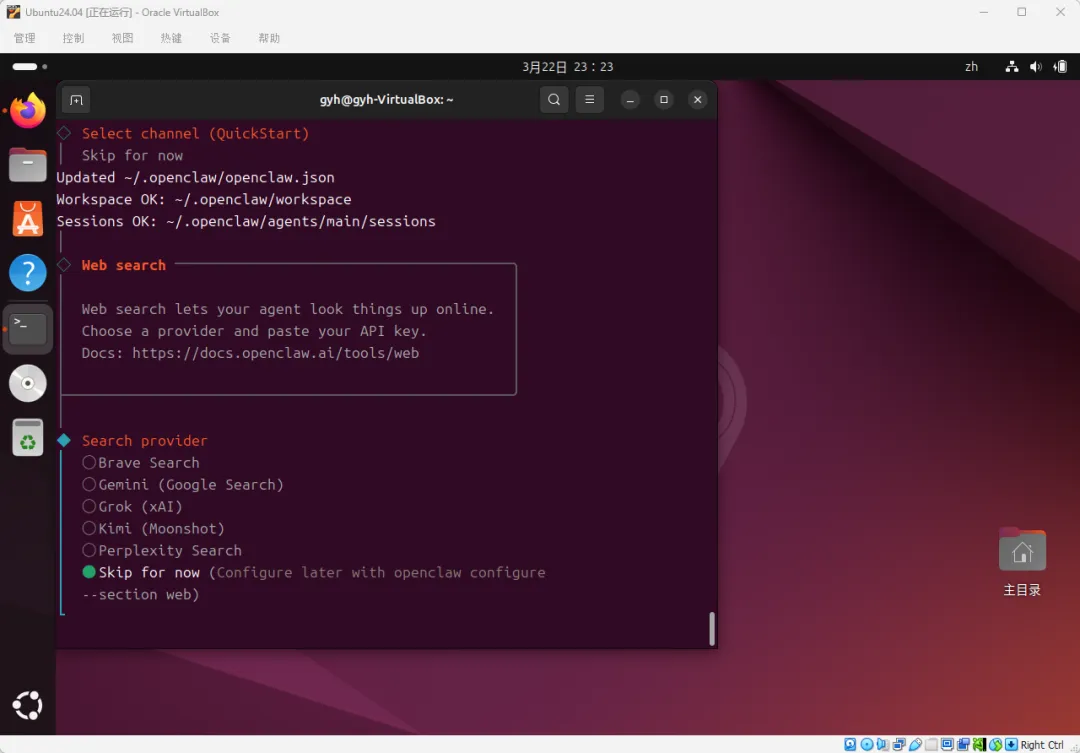Close the terminal window
The image size is (1080, 753).
[x=698, y=100]
